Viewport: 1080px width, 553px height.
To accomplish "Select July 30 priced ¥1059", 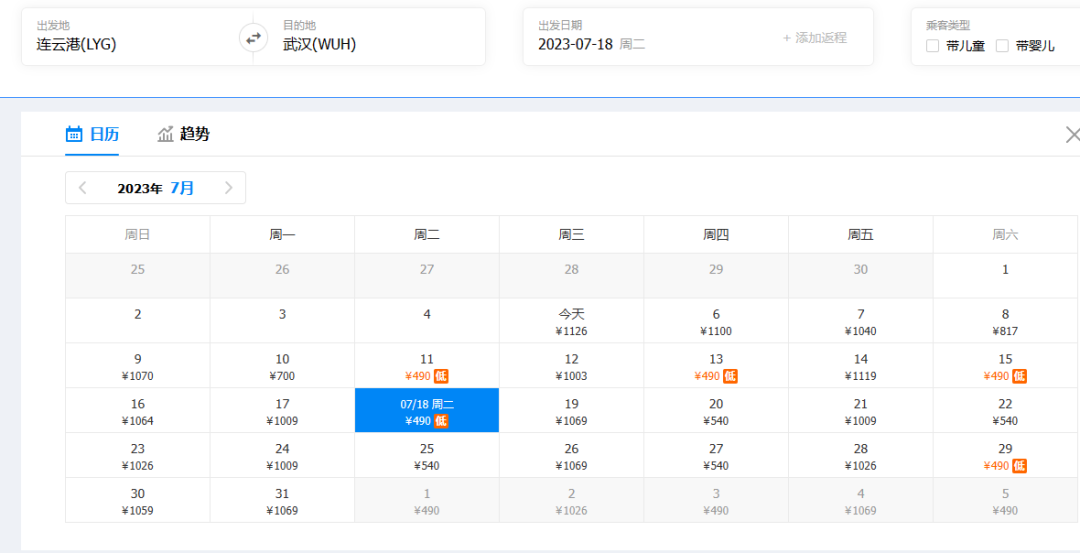I will point(138,500).
